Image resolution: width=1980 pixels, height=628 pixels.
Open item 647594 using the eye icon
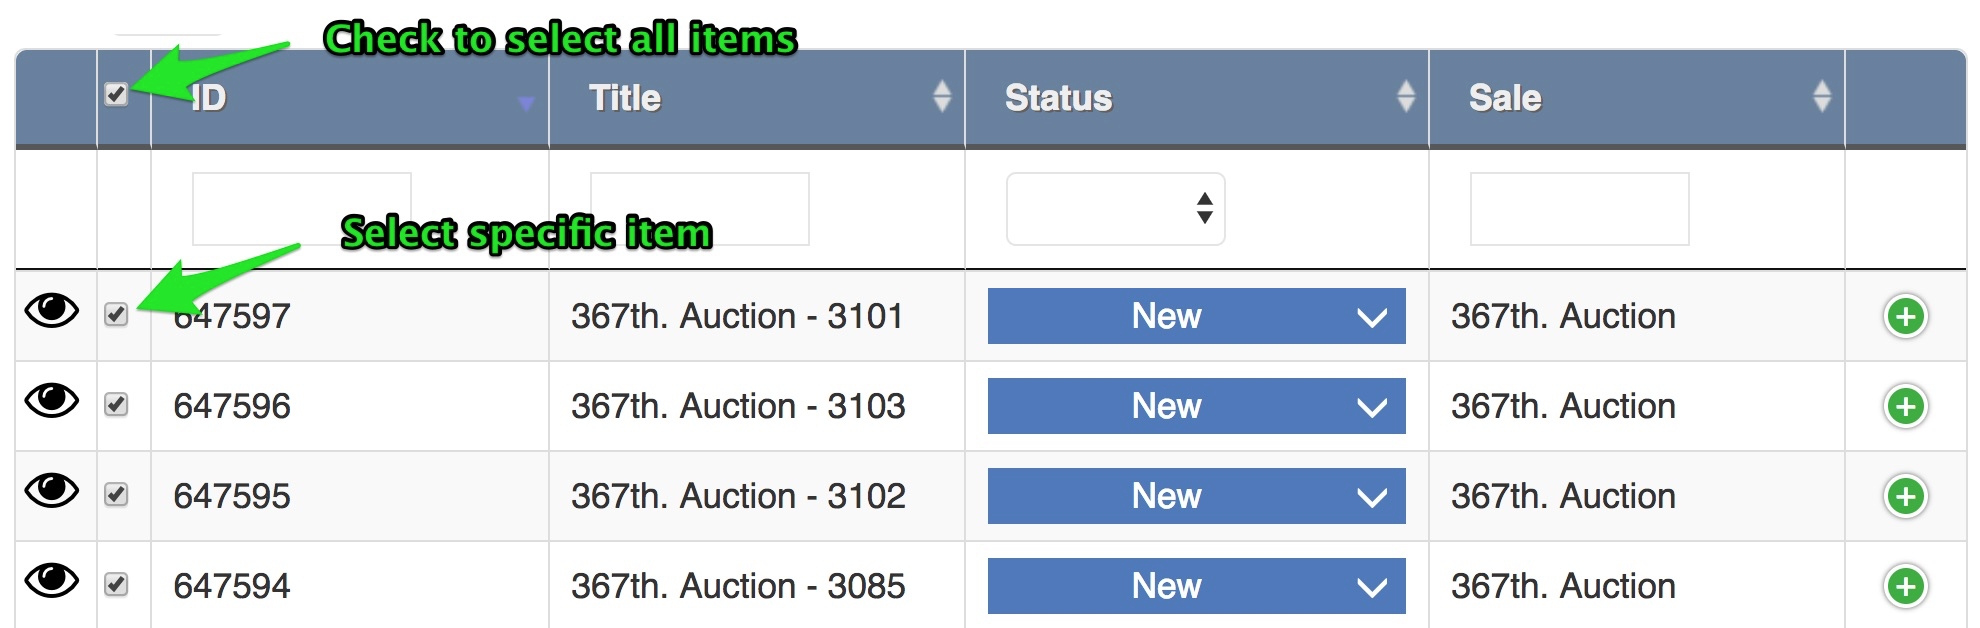52,580
